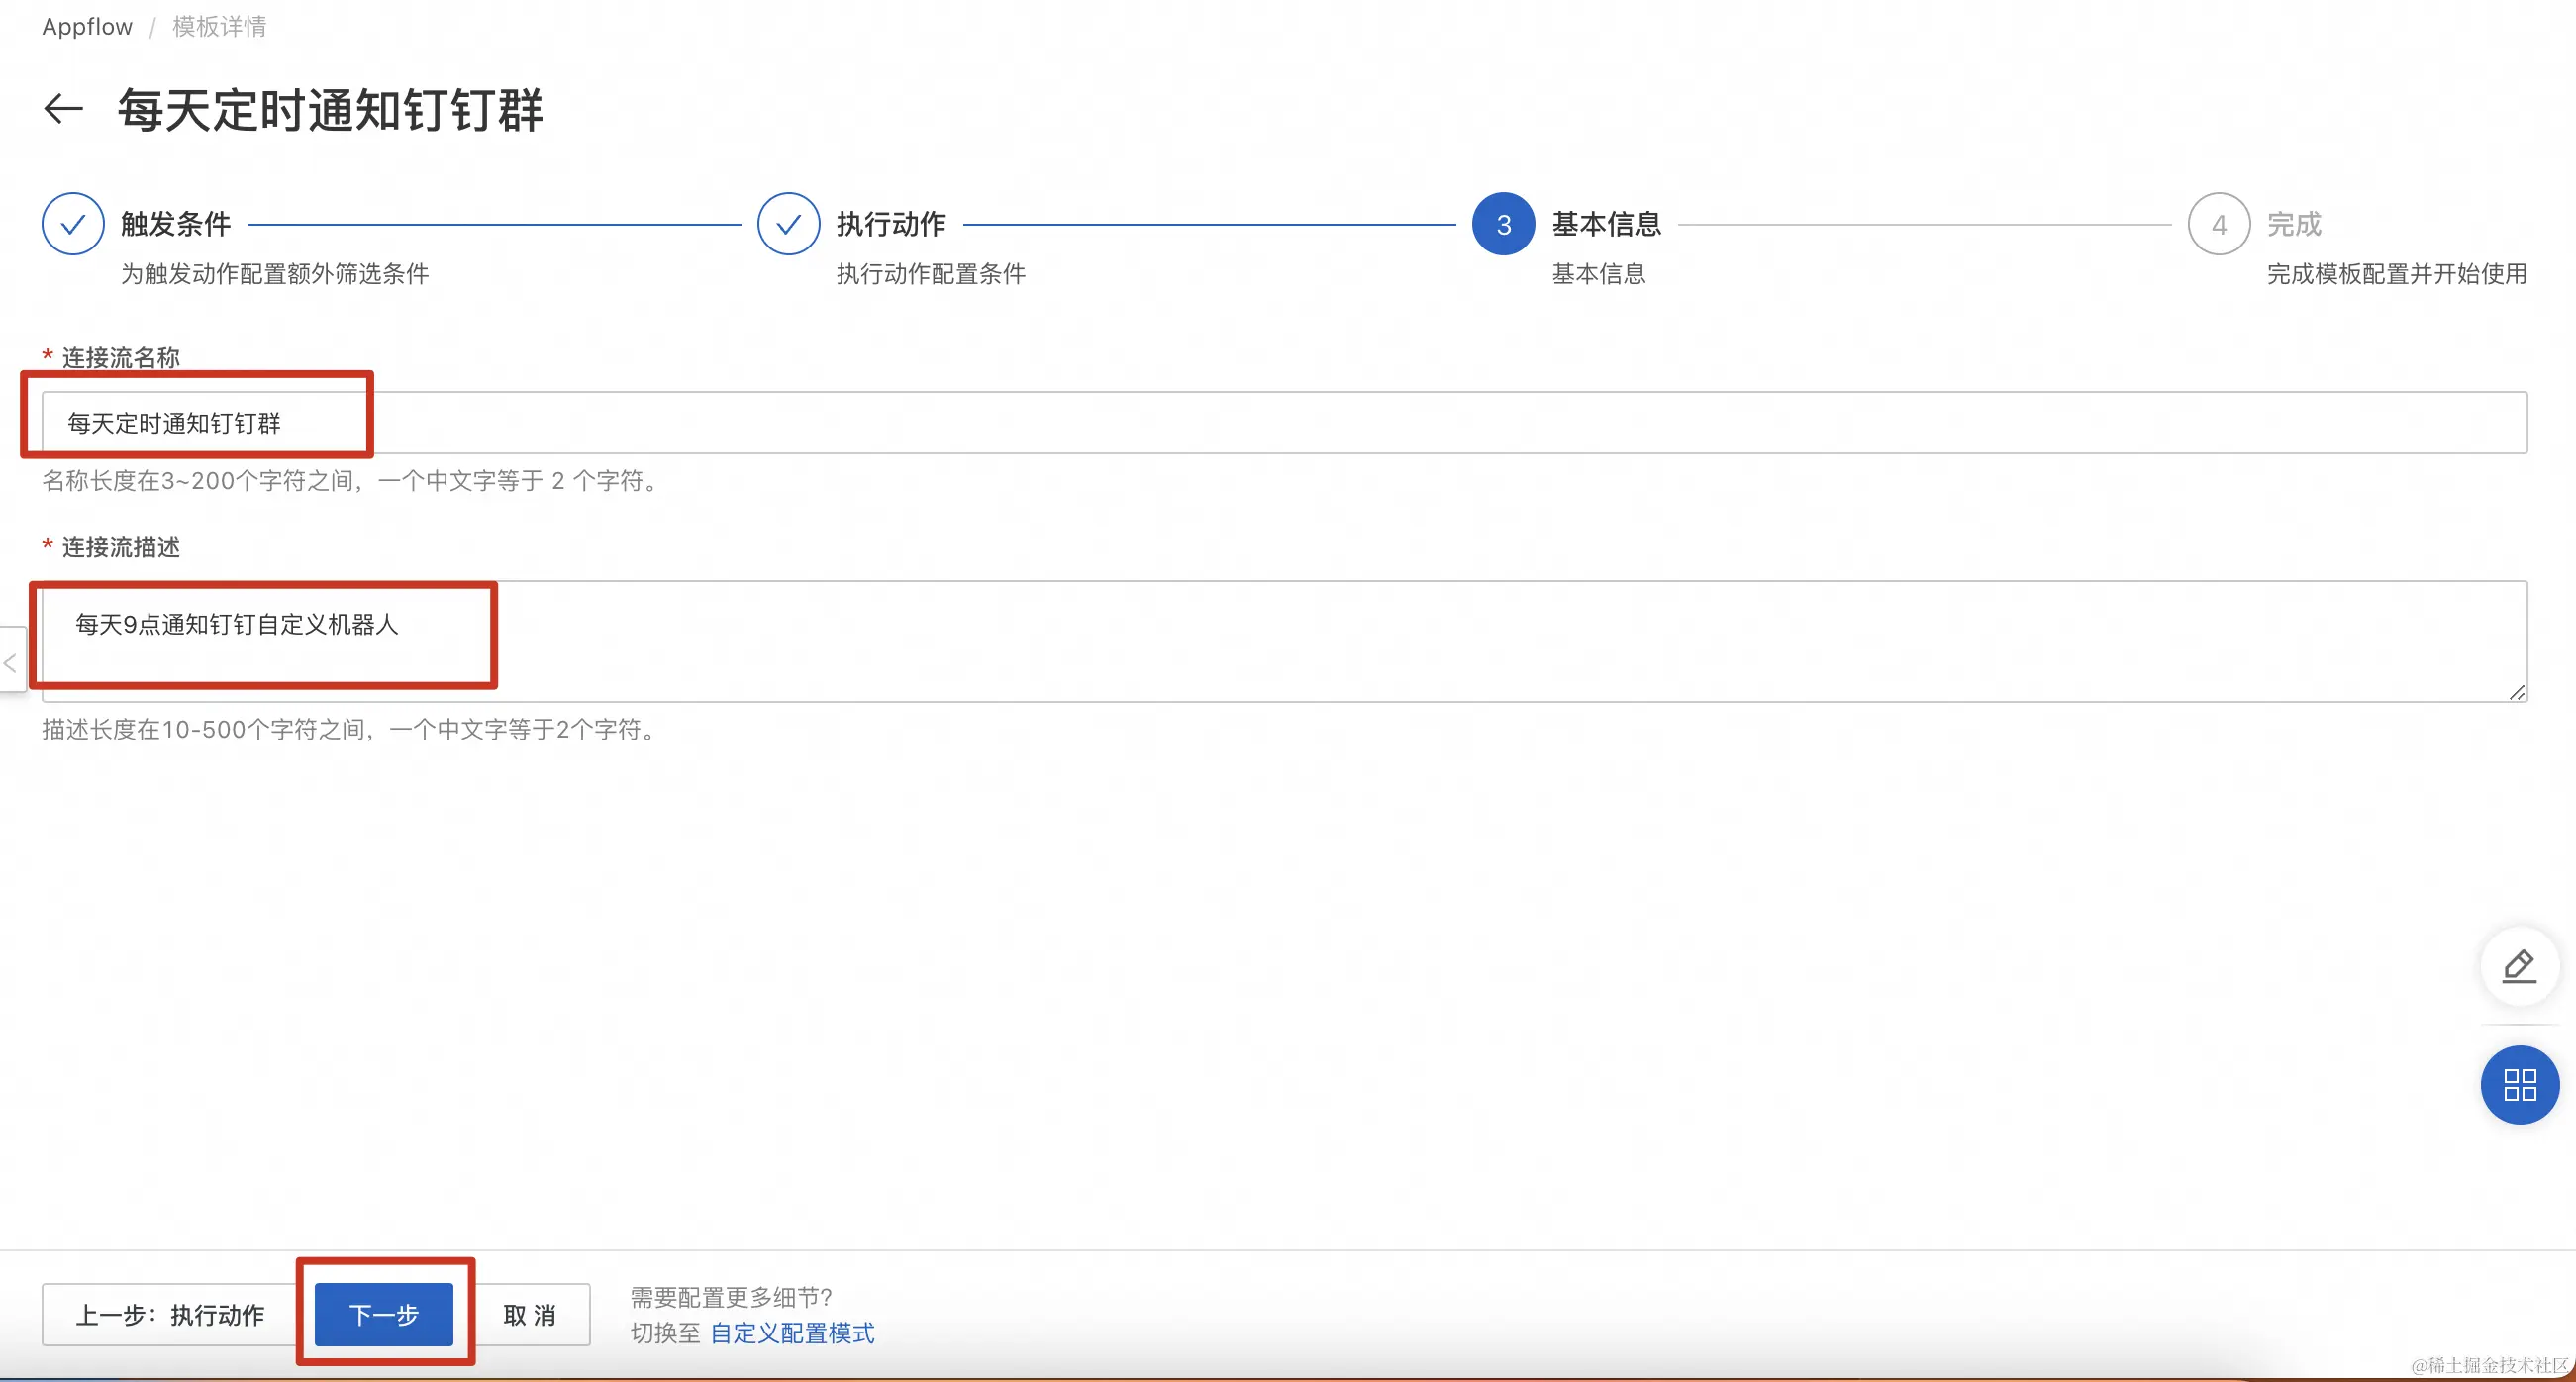
Task: Select the 触发条件 step label
Action: 176,224
